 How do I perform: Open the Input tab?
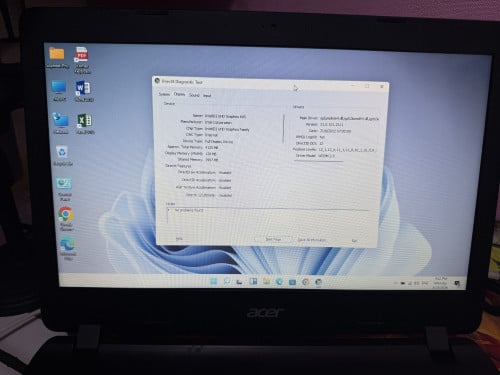(207, 96)
